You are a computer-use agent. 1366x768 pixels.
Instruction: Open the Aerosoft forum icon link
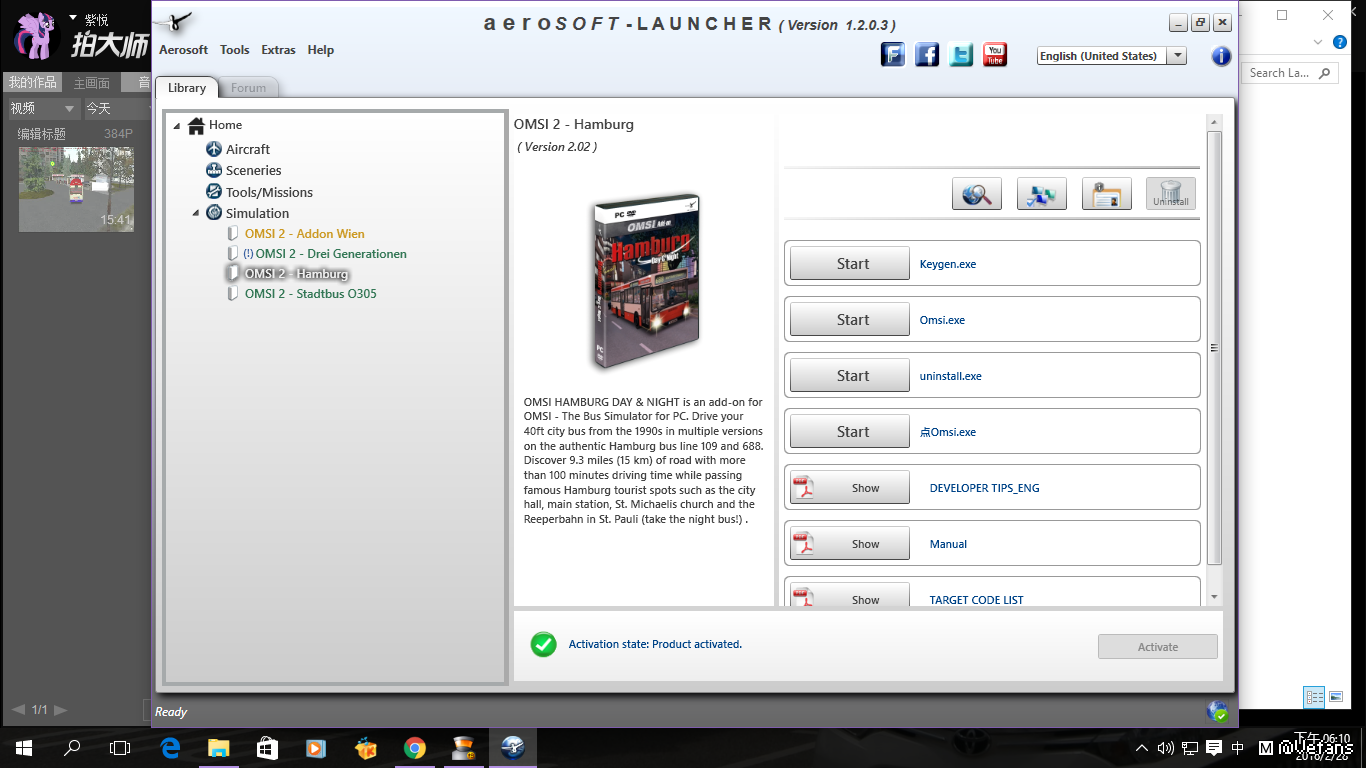tap(893, 55)
